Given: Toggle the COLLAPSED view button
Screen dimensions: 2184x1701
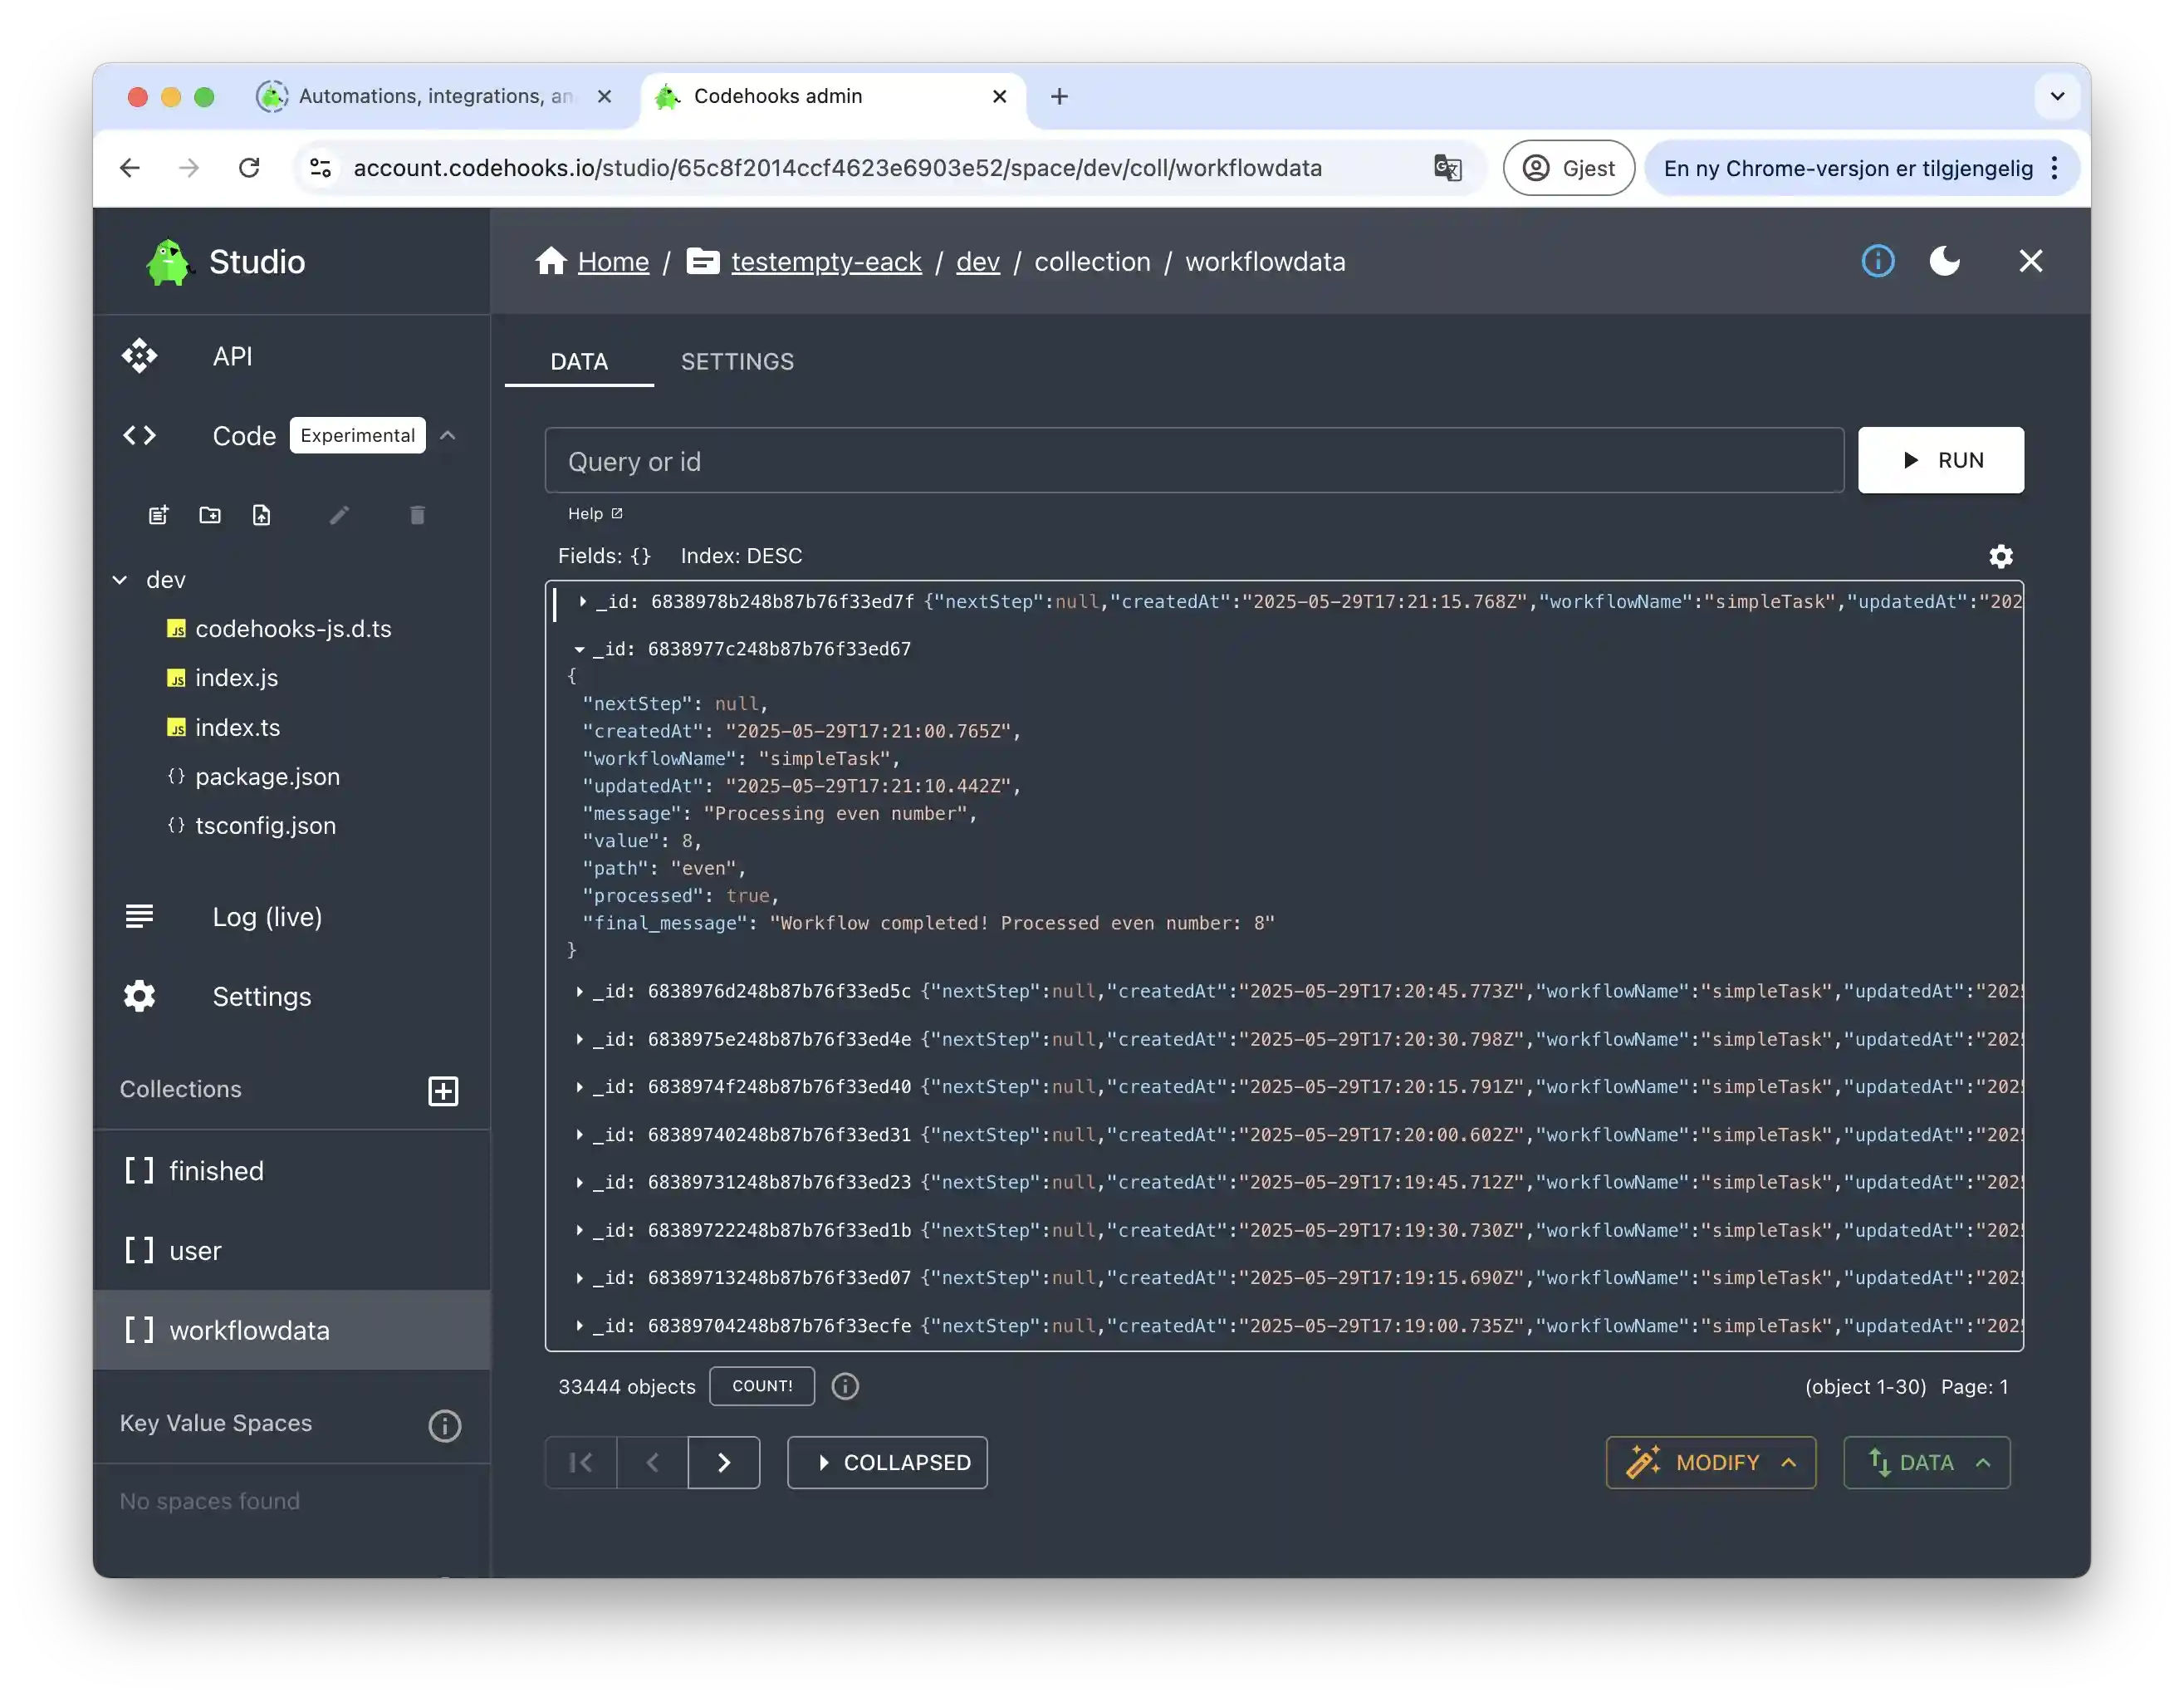Looking at the screenshot, I should [x=886, y=1462].
